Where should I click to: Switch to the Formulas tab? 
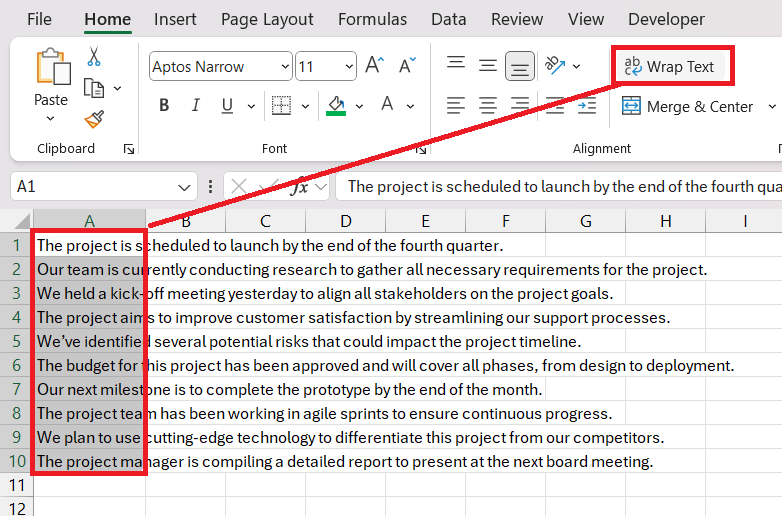(x=373, y=19)
